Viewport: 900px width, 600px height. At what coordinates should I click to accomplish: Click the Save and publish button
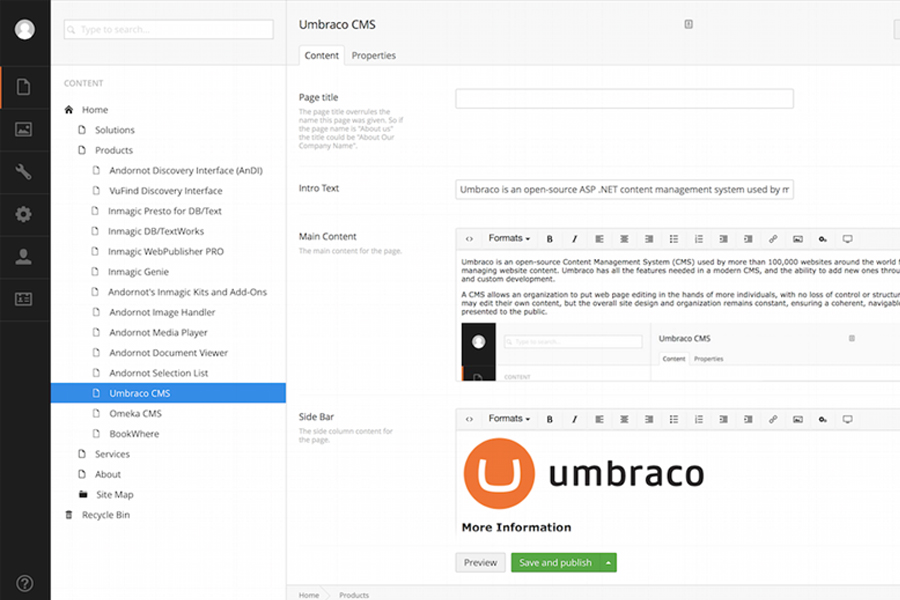[555, 563]
